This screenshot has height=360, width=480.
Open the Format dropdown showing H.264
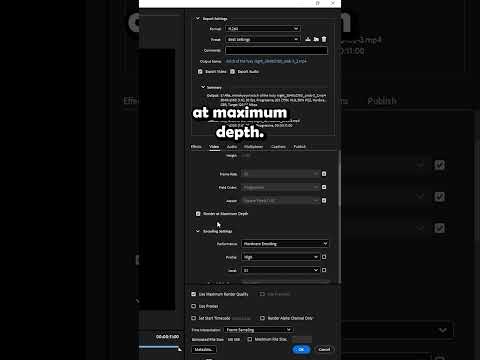tap(263, 29)
